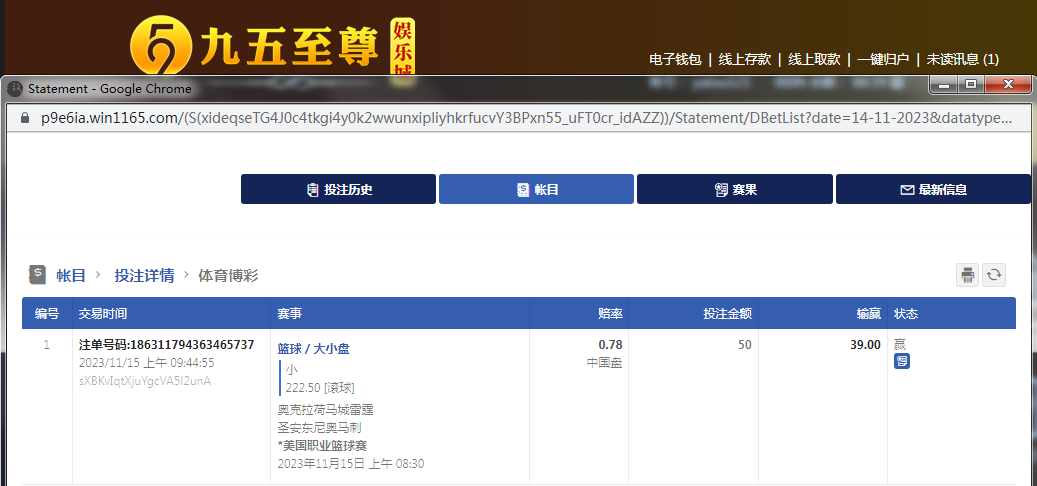Click the 投注详情 breadcrumb link

point(144,276)
